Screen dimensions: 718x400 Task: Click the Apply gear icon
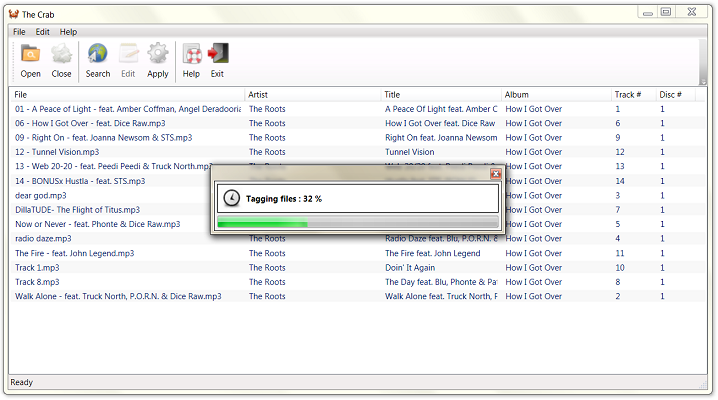click(x=158, y=54)
